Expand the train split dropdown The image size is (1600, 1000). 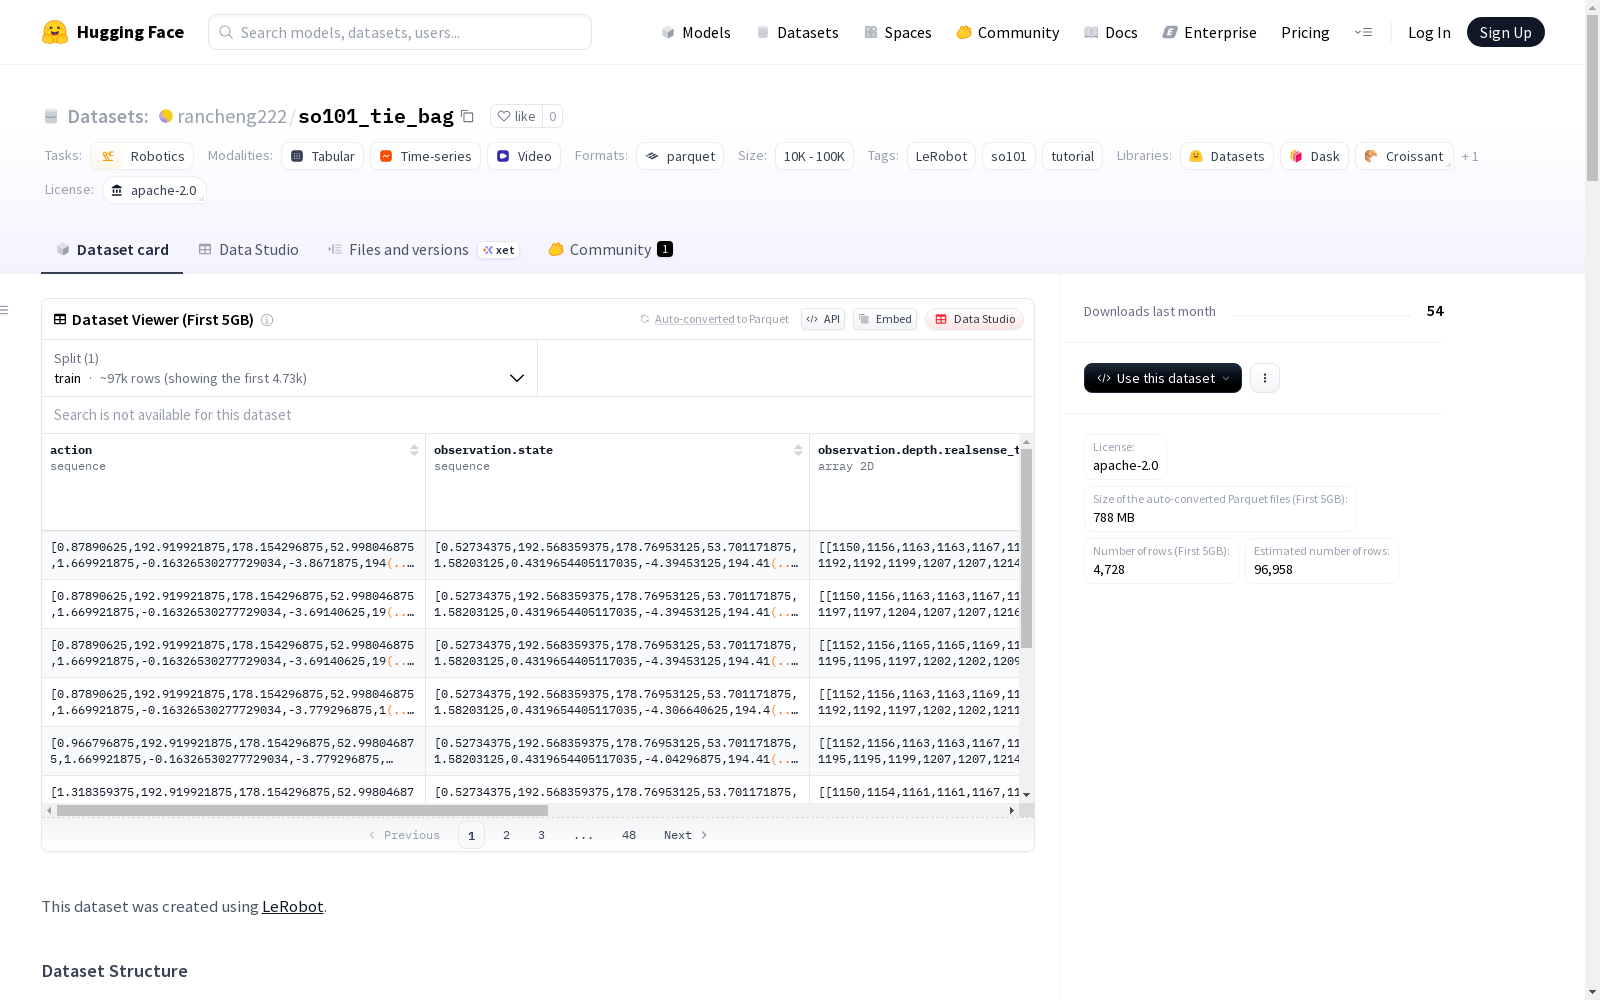pos(289,368)
